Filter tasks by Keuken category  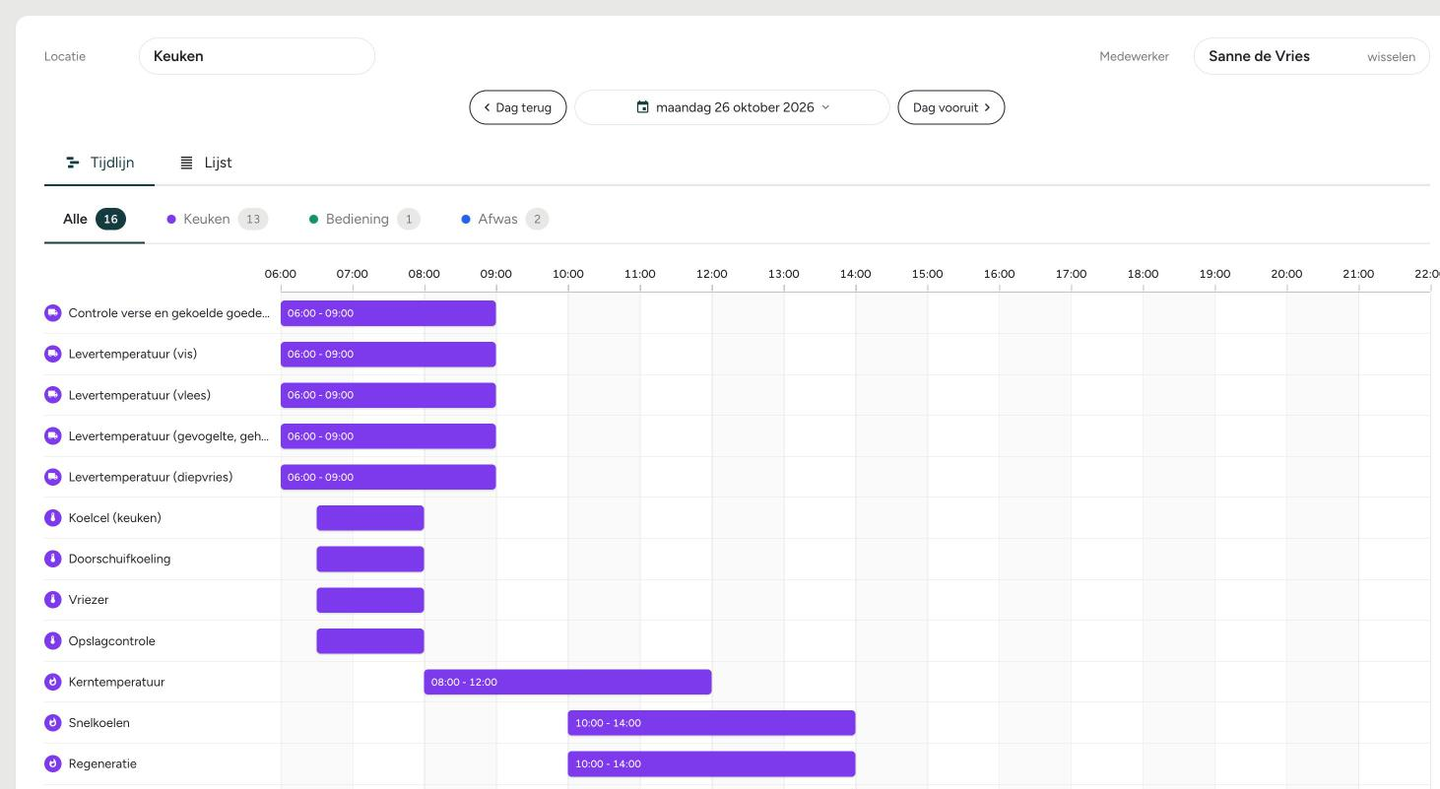pos(217,219)
